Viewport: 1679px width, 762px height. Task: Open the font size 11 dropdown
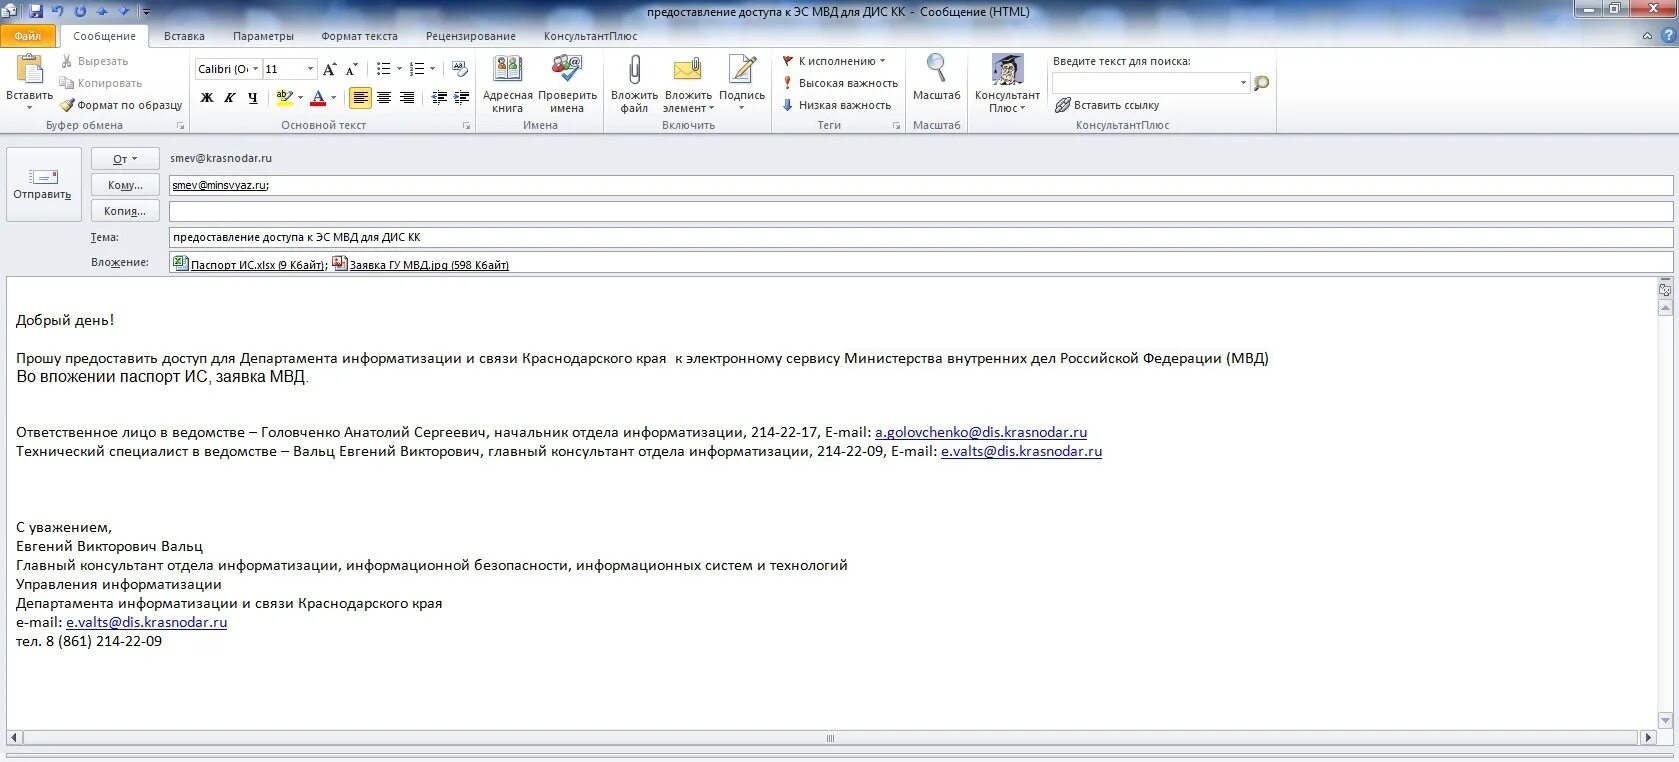pyautogui.click(x=310, y=69)
